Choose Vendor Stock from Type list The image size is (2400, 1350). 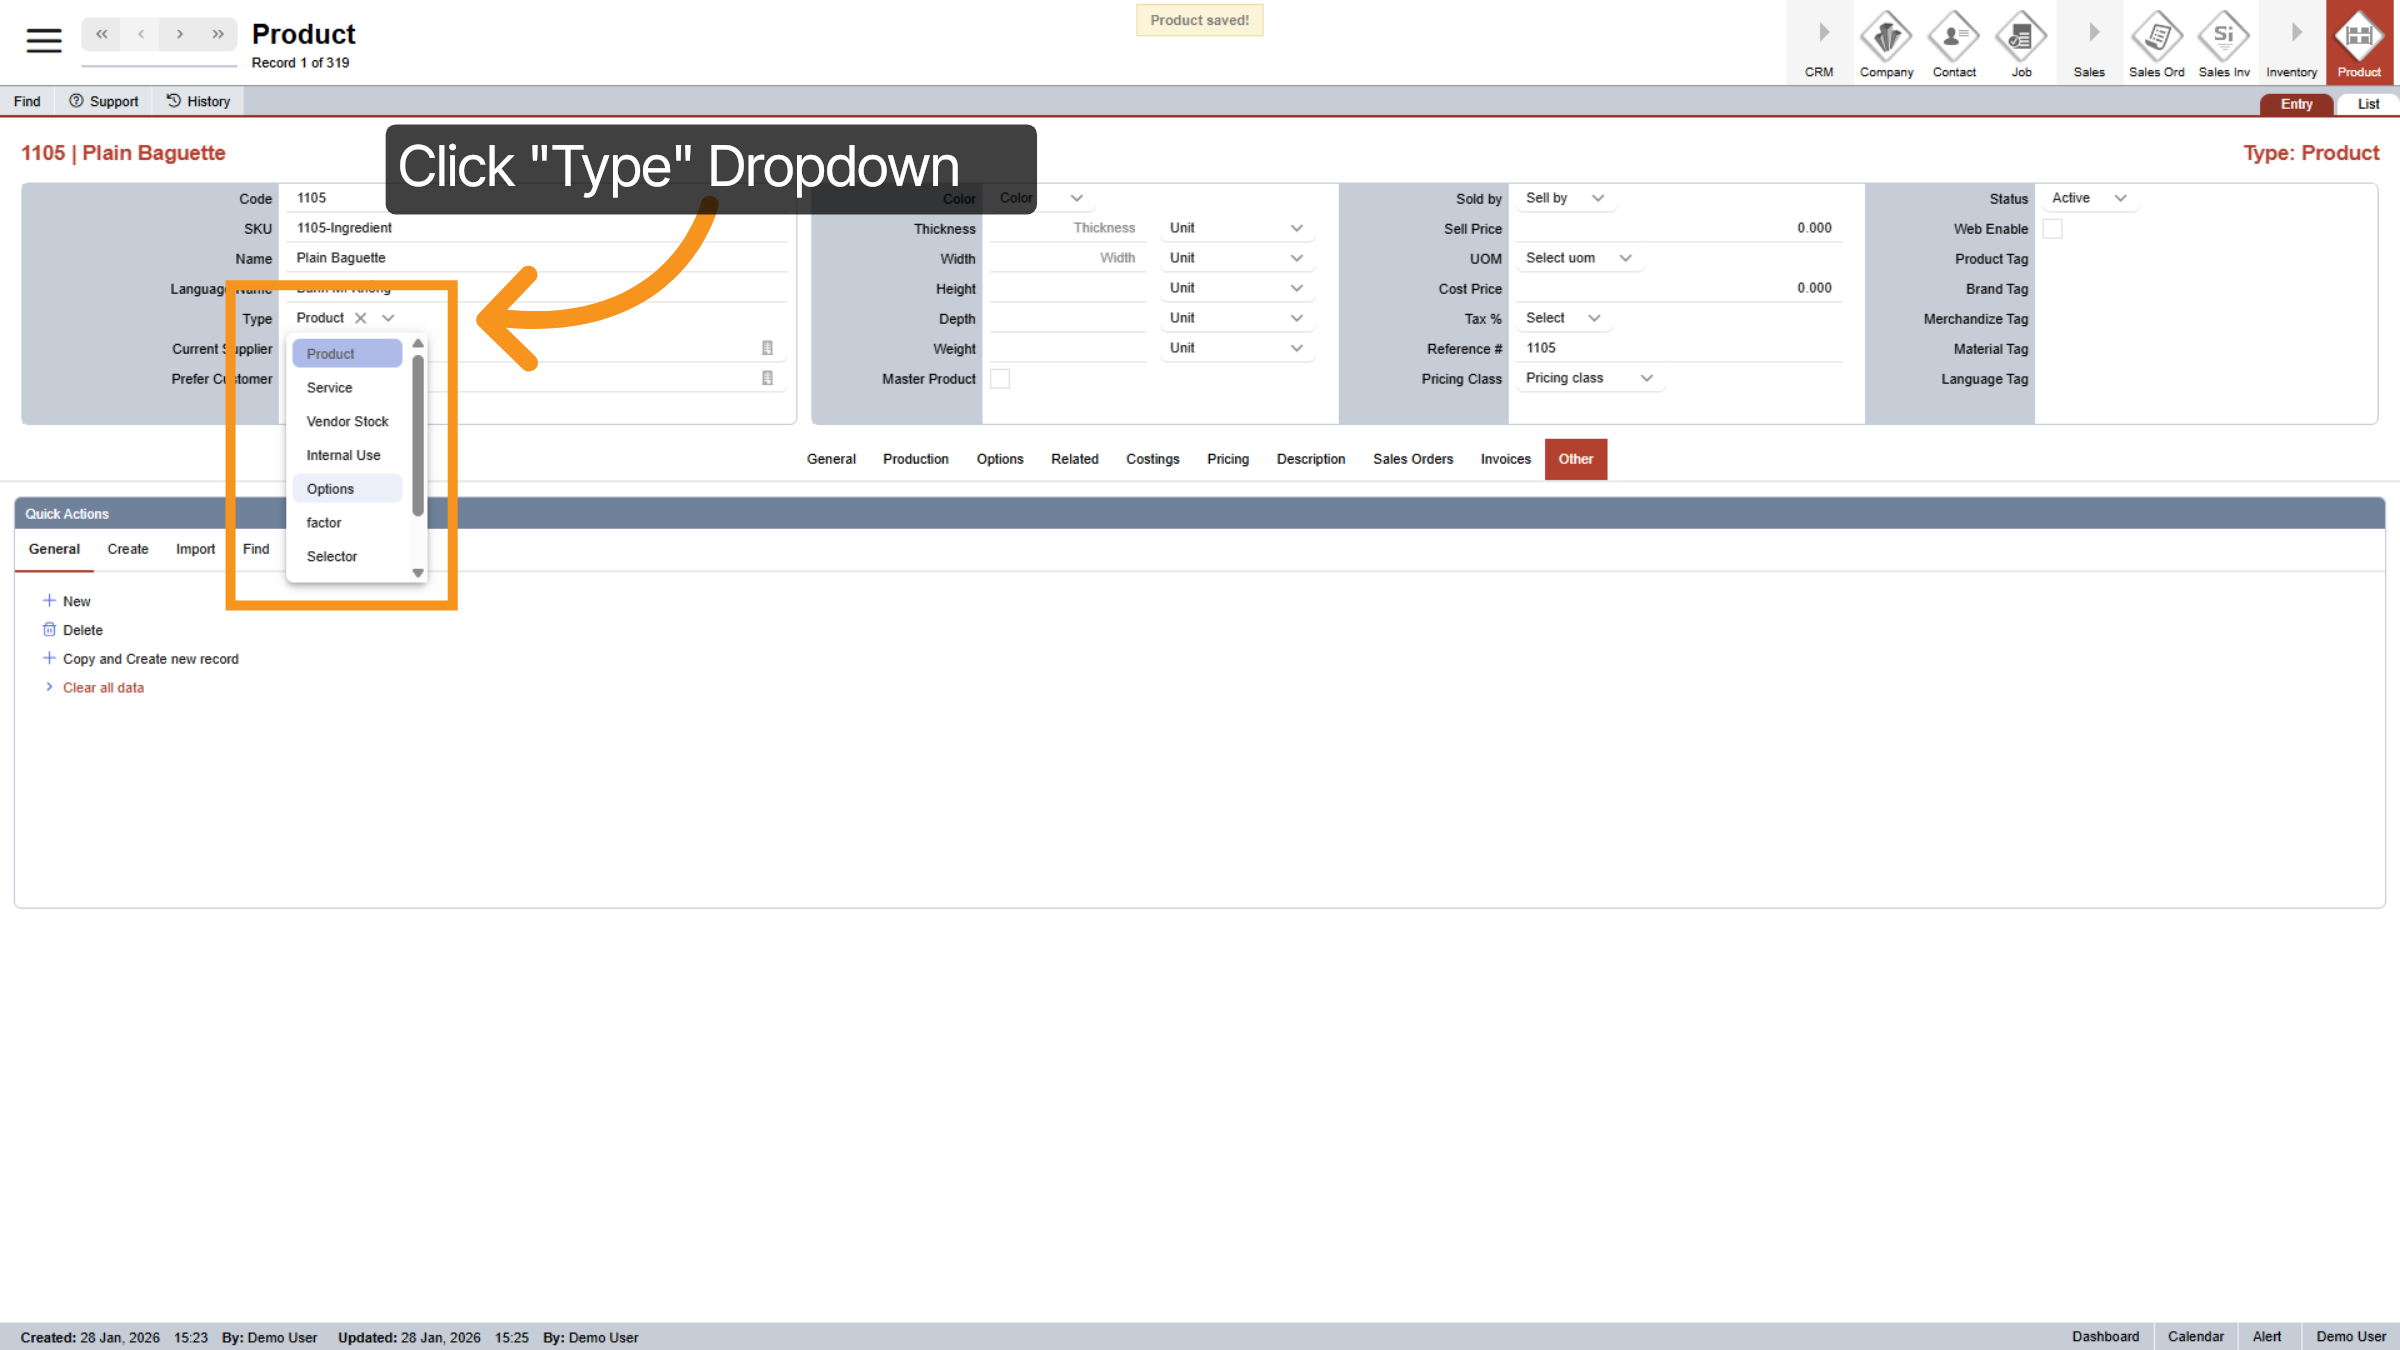tap(347, 421)
